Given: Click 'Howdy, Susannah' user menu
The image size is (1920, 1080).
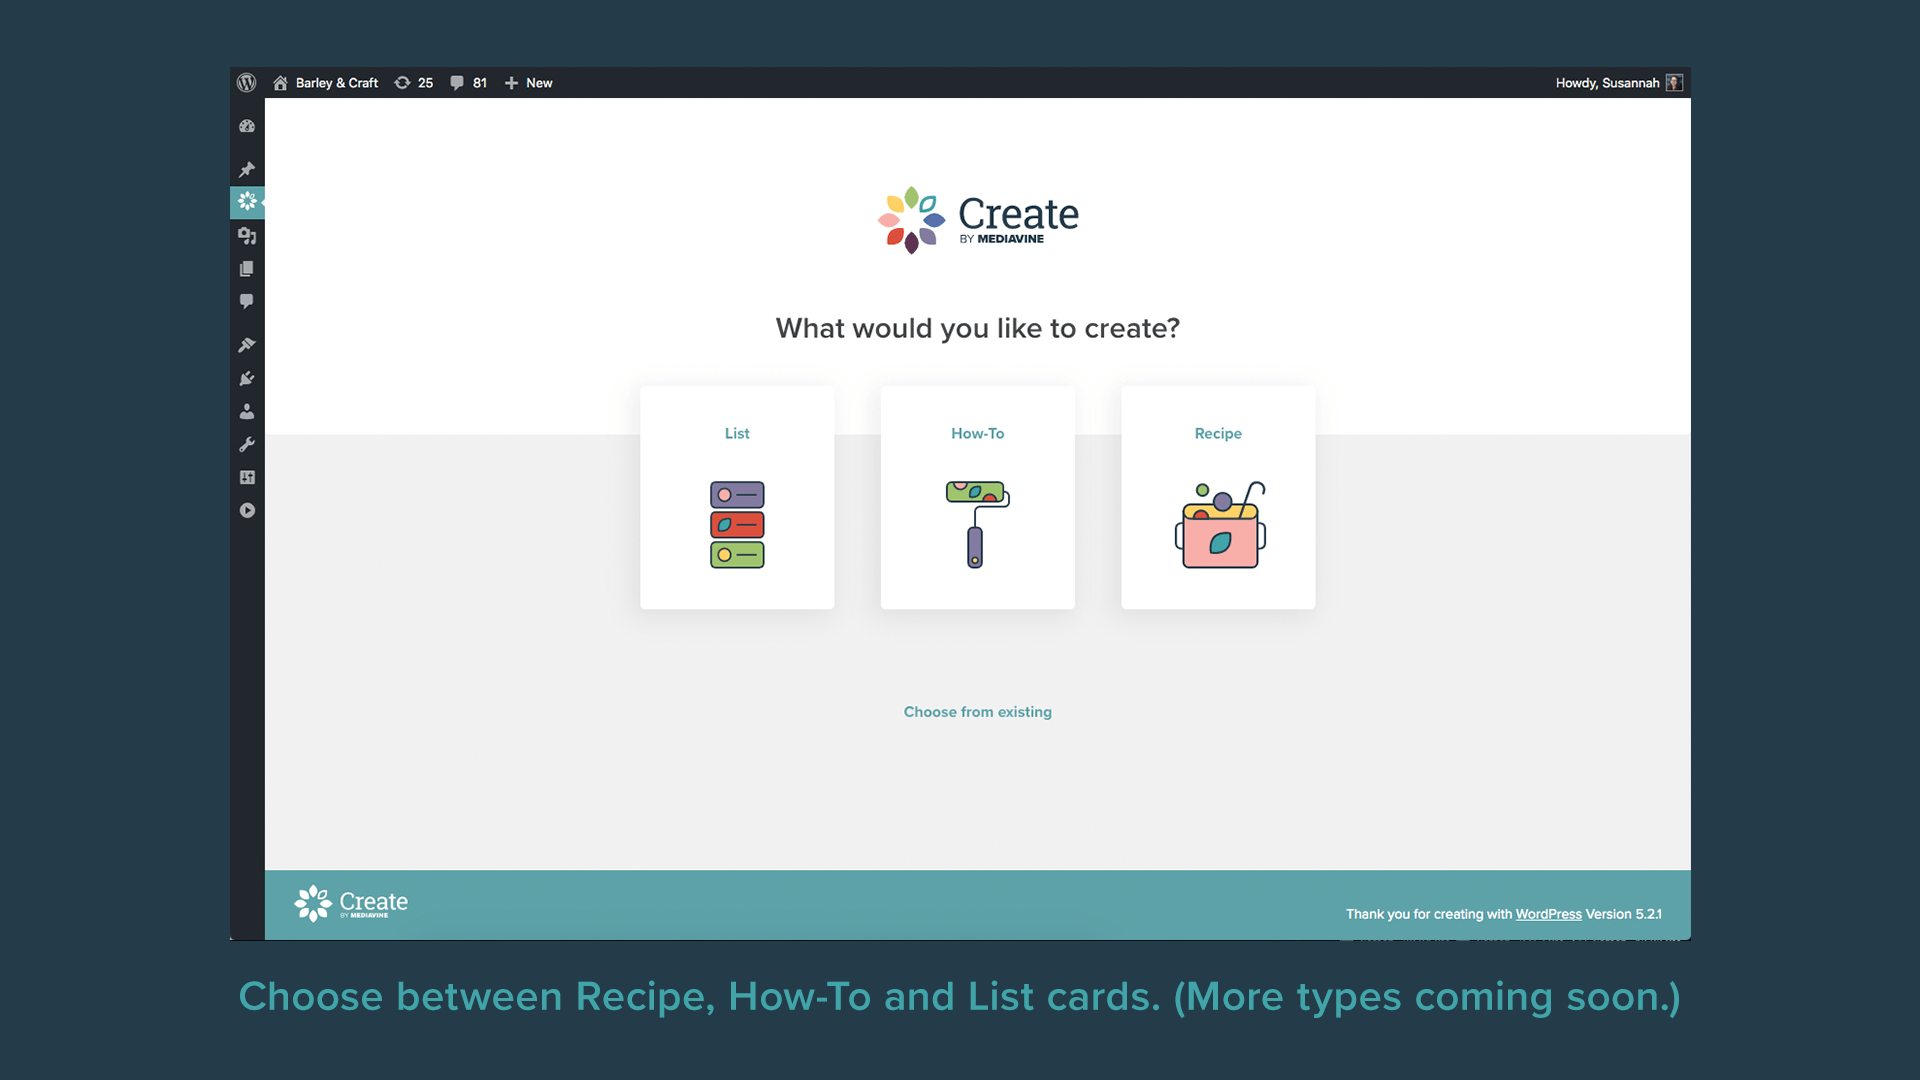Looking at the screenshot, I should coord(1613,82).
